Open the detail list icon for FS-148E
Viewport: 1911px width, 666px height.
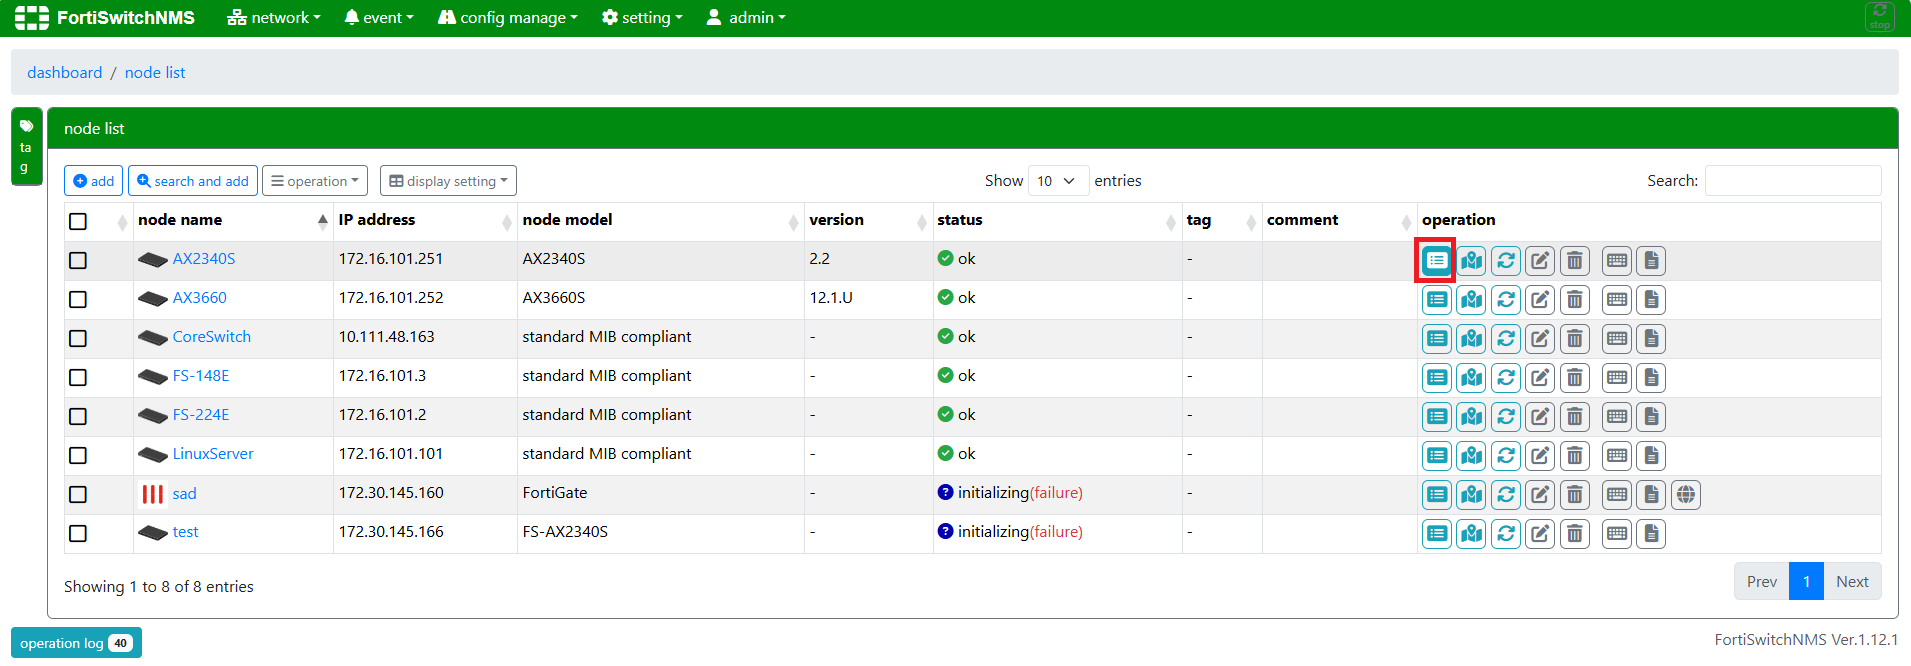tap(1436, 378)
